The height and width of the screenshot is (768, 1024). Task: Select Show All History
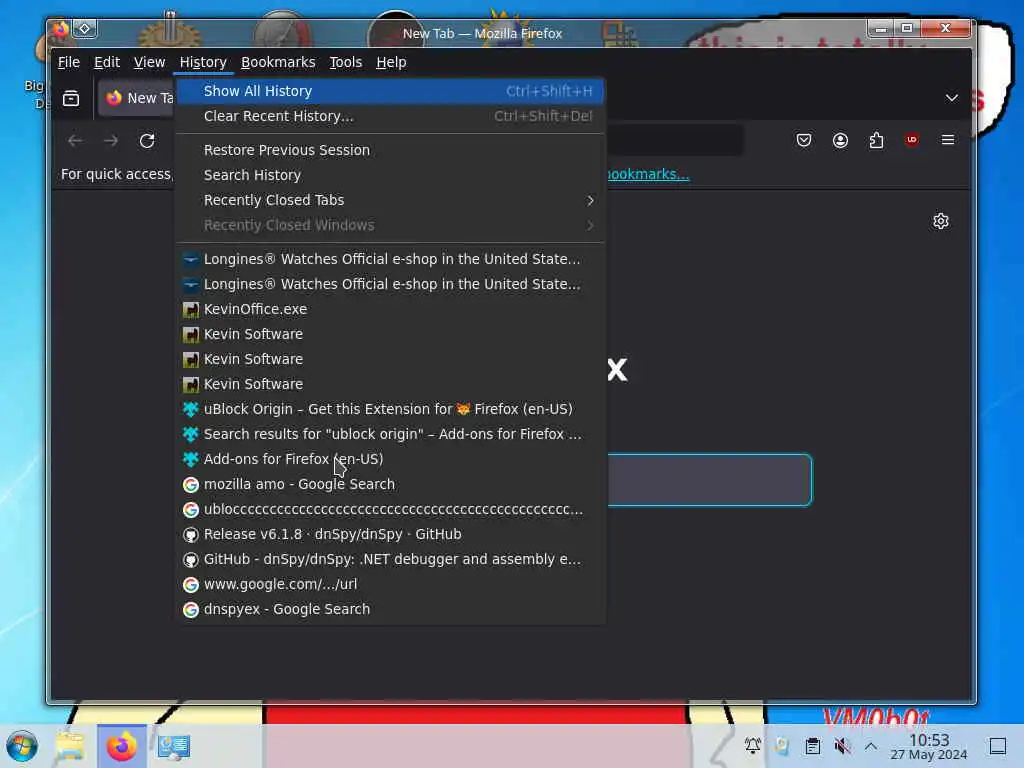pyautogui.click(x=391, y=91)
